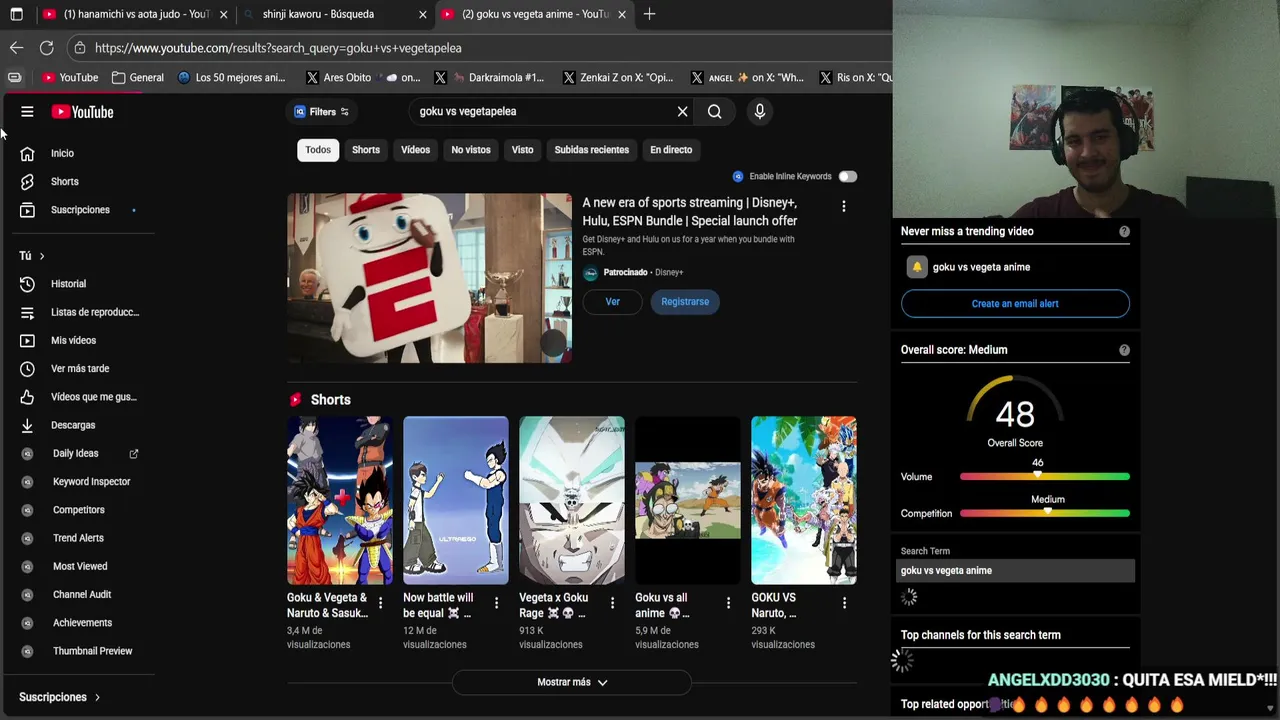1280x720 pixels.
Task: Click the Competition score bar
Action: (x=1045, y=514)
